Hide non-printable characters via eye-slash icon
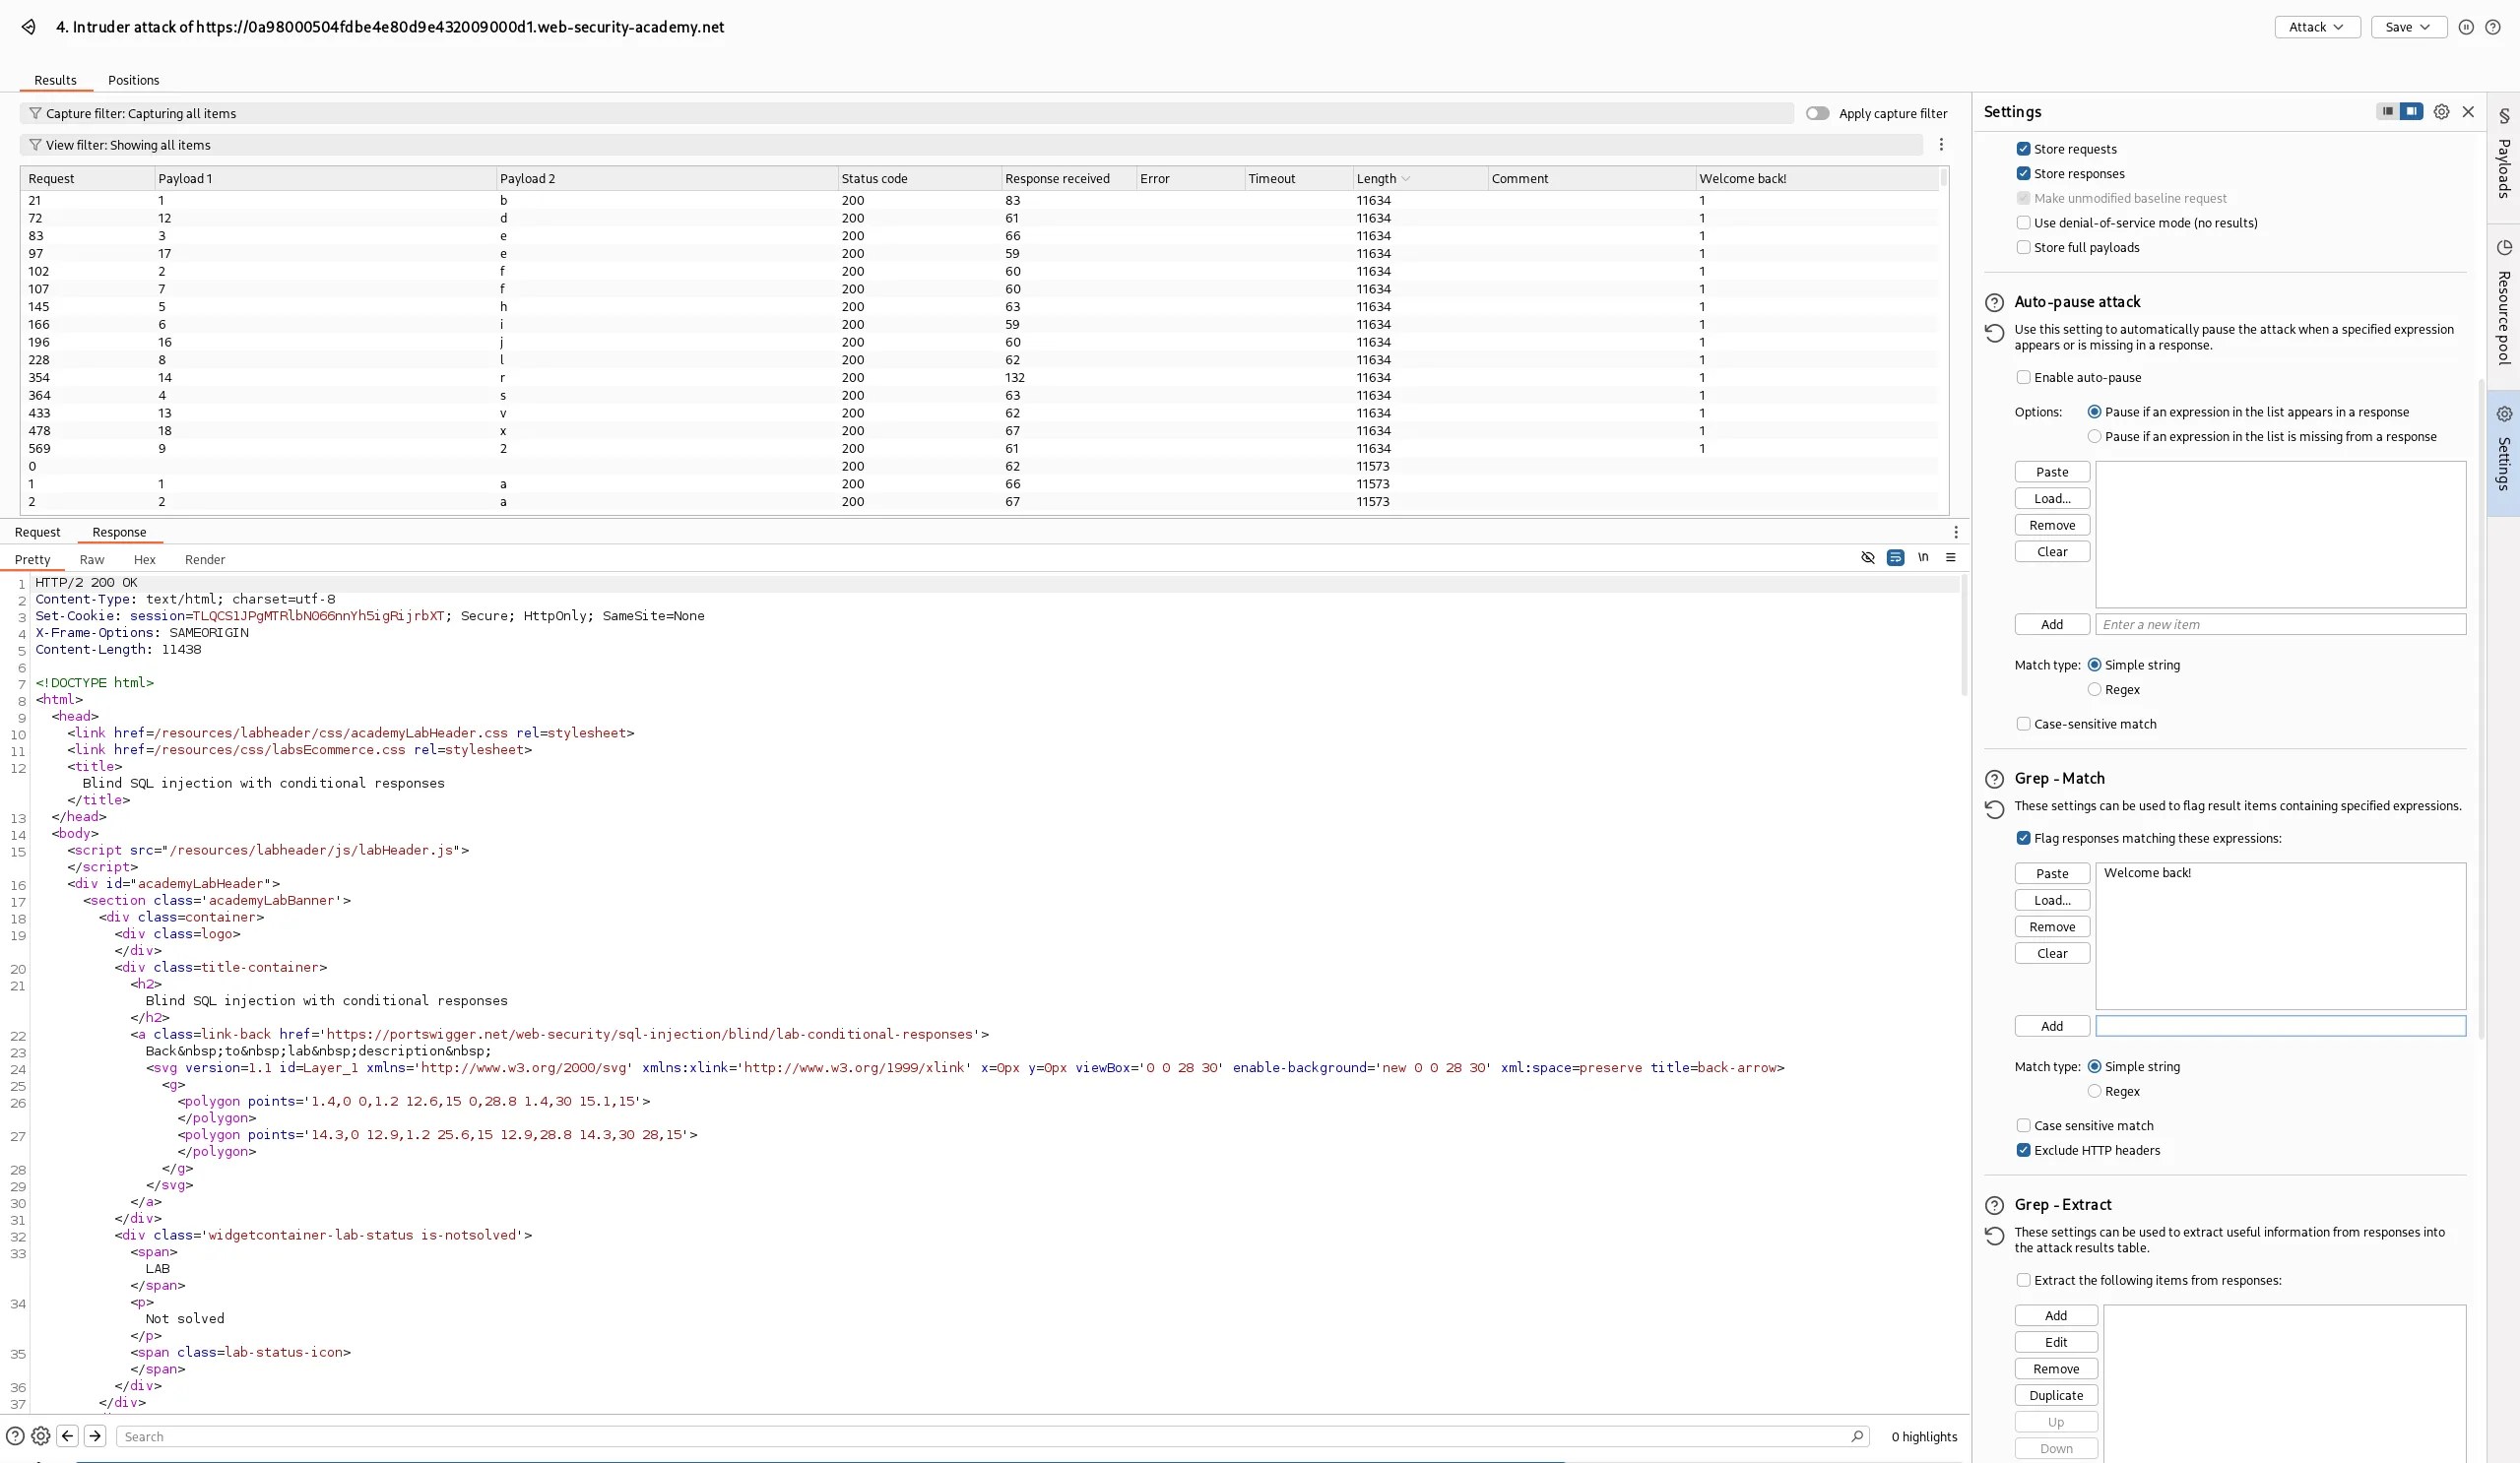2520x1463 pixels. [x=1867, y=558]
